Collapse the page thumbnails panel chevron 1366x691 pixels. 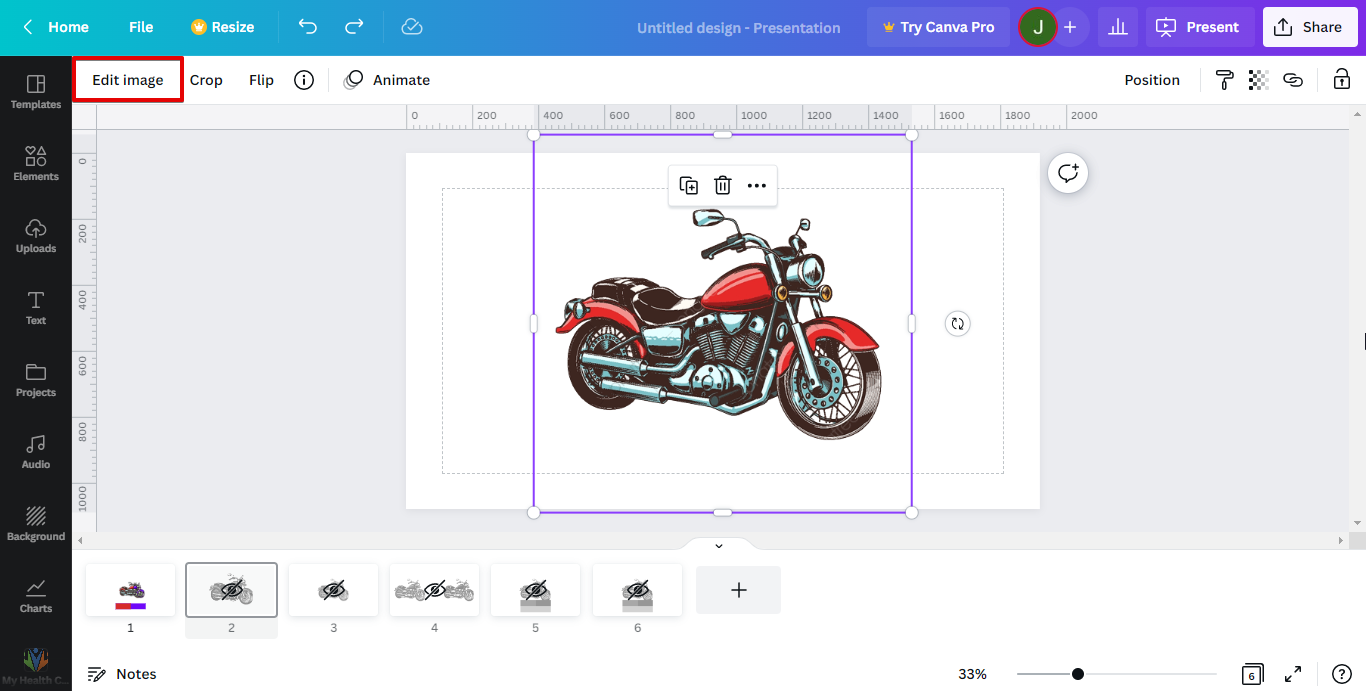718,545
